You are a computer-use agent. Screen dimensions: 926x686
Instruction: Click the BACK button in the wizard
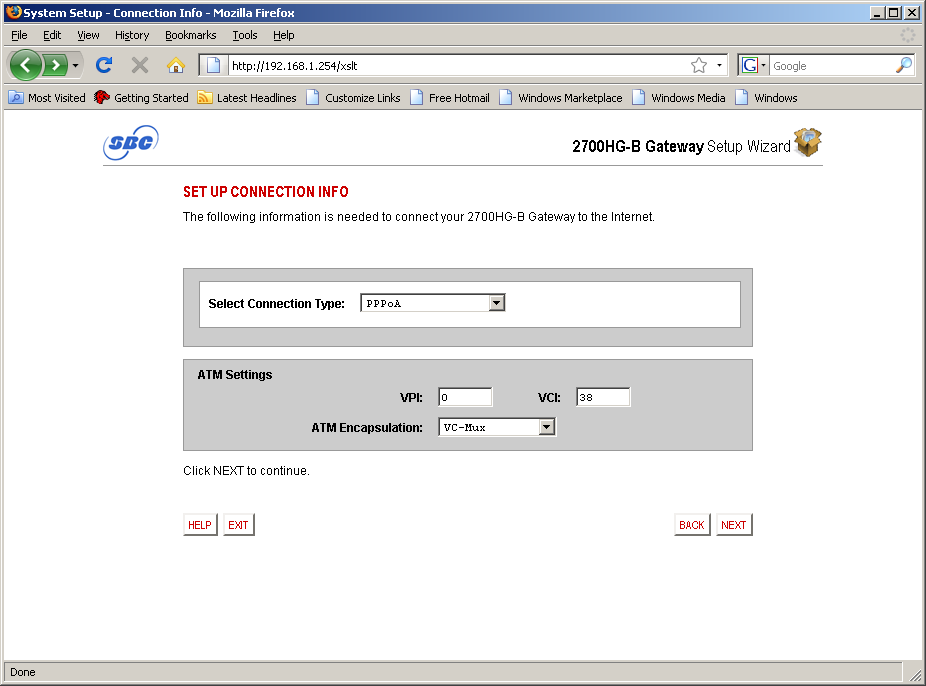click(692, 525)
